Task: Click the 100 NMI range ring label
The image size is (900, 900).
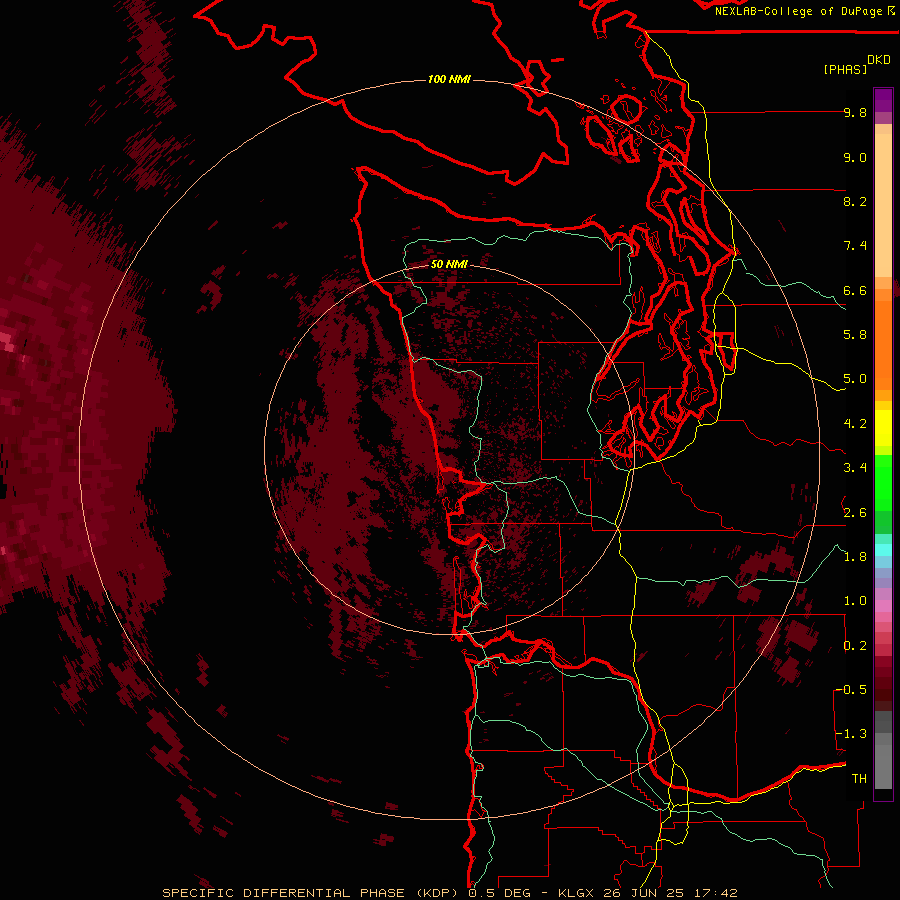Action: click(x=449, y=79)
